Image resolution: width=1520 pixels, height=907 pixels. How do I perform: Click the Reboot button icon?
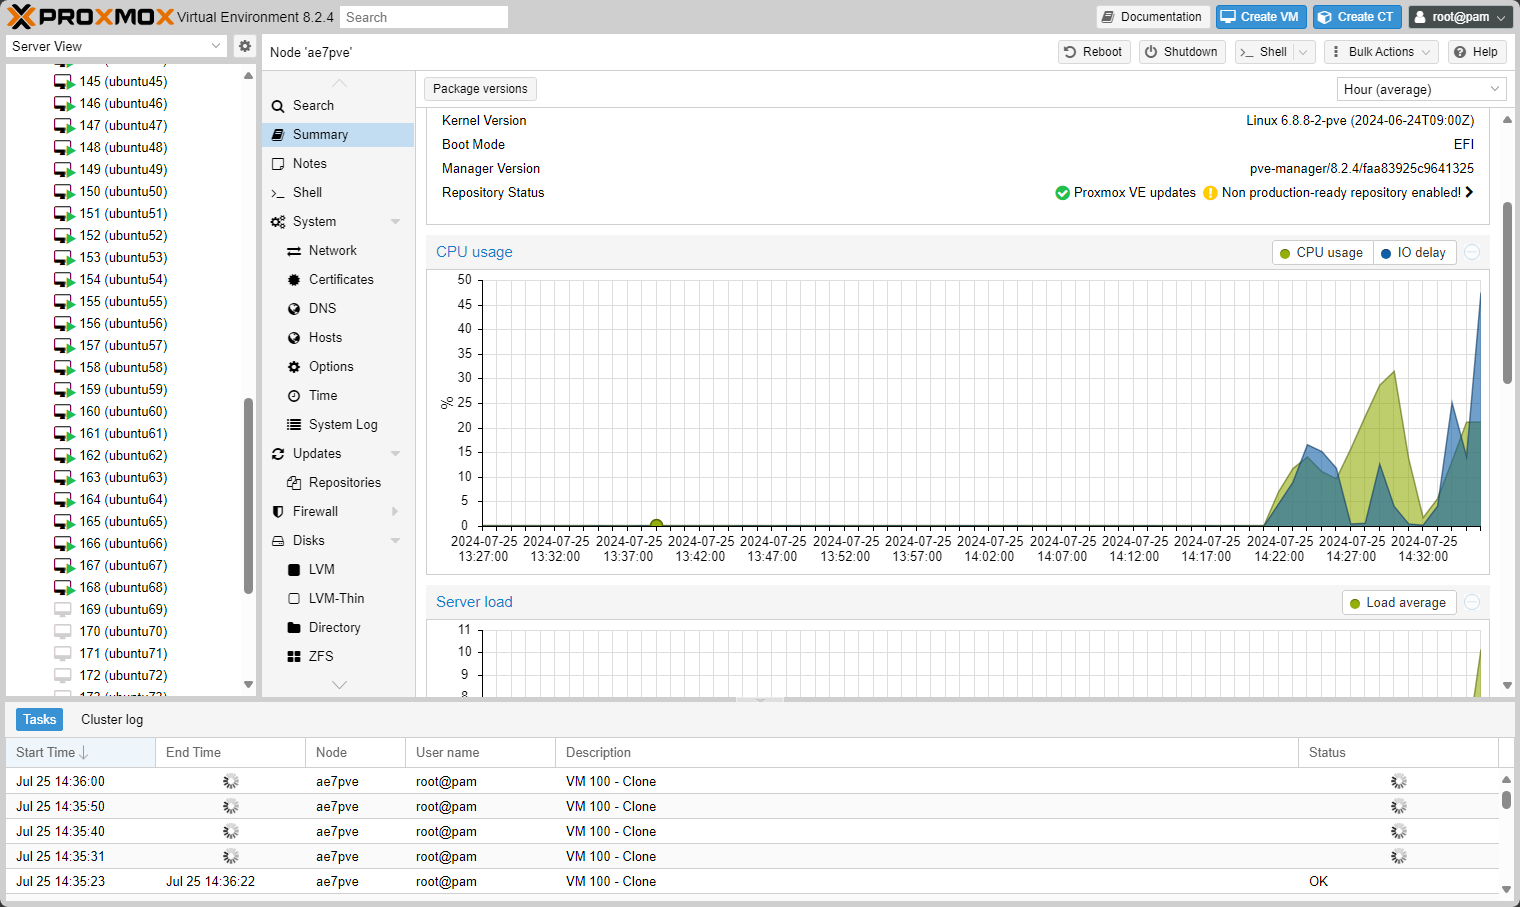pos(1070,52)
